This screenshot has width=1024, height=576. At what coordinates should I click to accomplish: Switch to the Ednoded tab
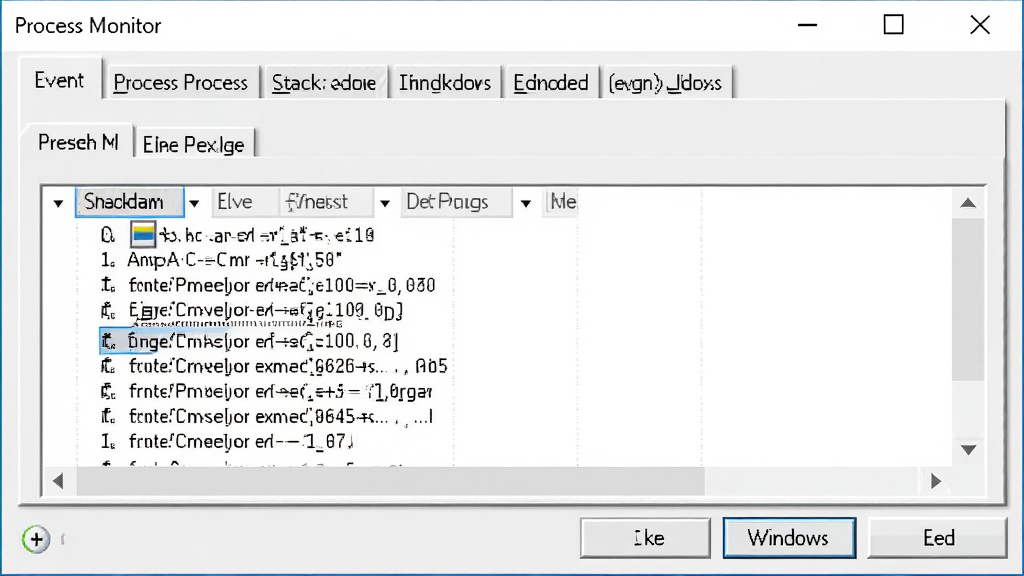551,83
